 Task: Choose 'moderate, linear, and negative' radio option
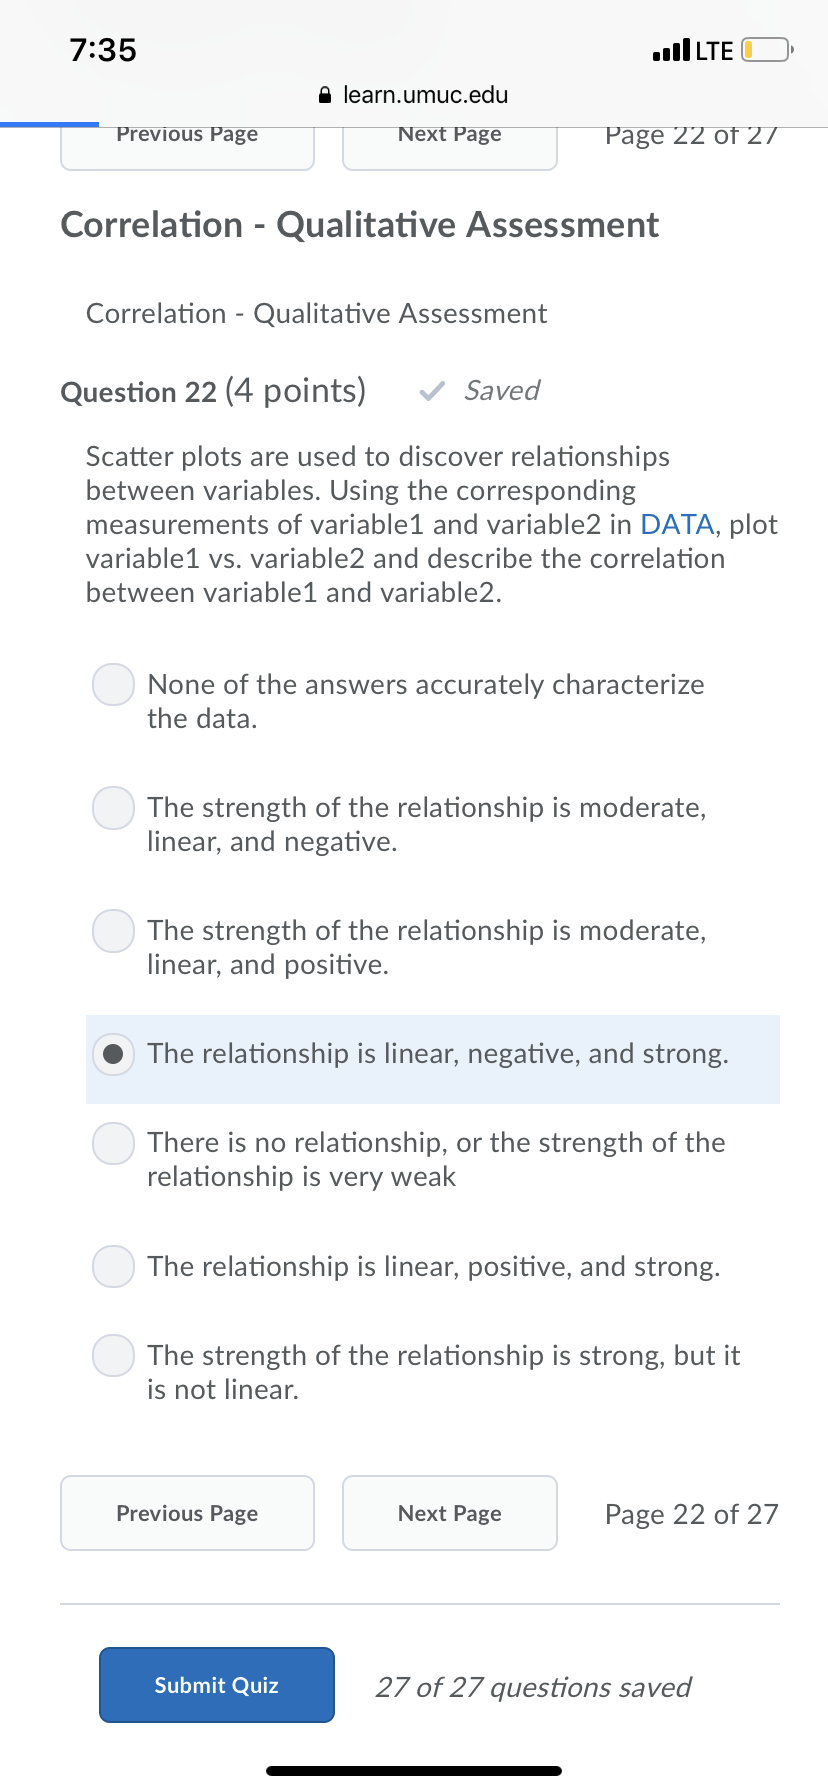point(114,808)
